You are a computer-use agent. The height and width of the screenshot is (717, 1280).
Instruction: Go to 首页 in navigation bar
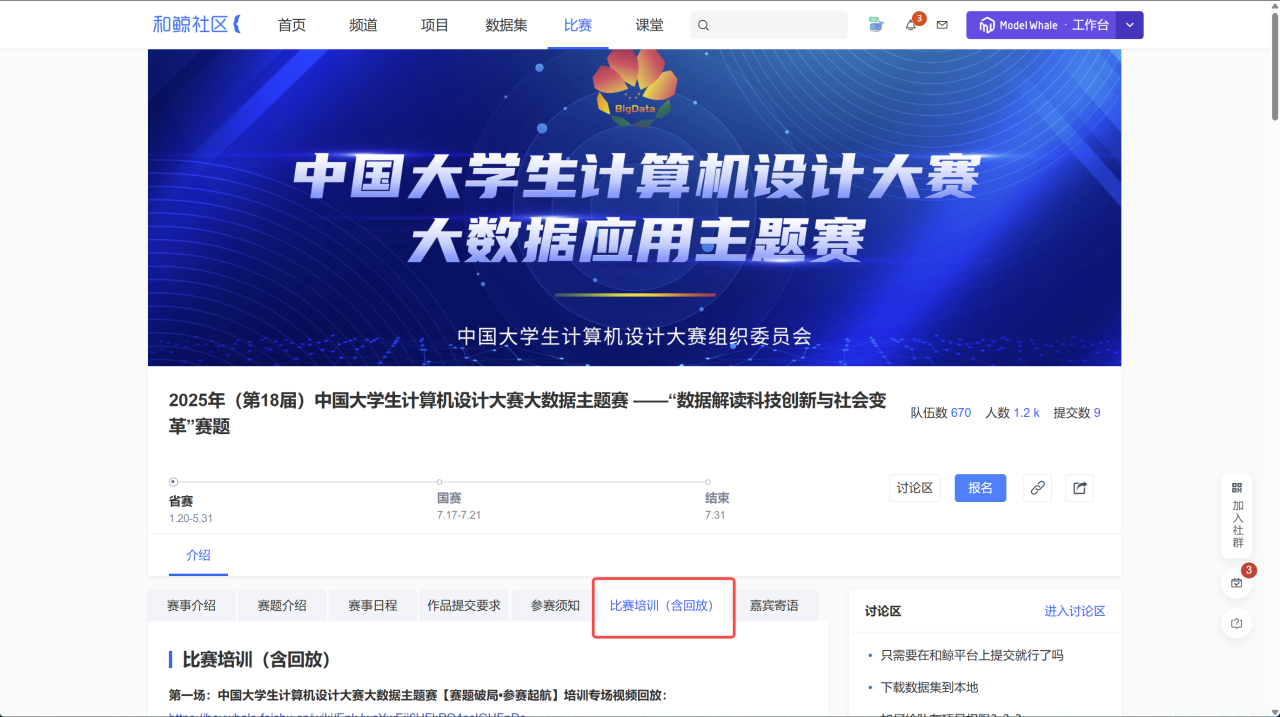click(292, 25)
